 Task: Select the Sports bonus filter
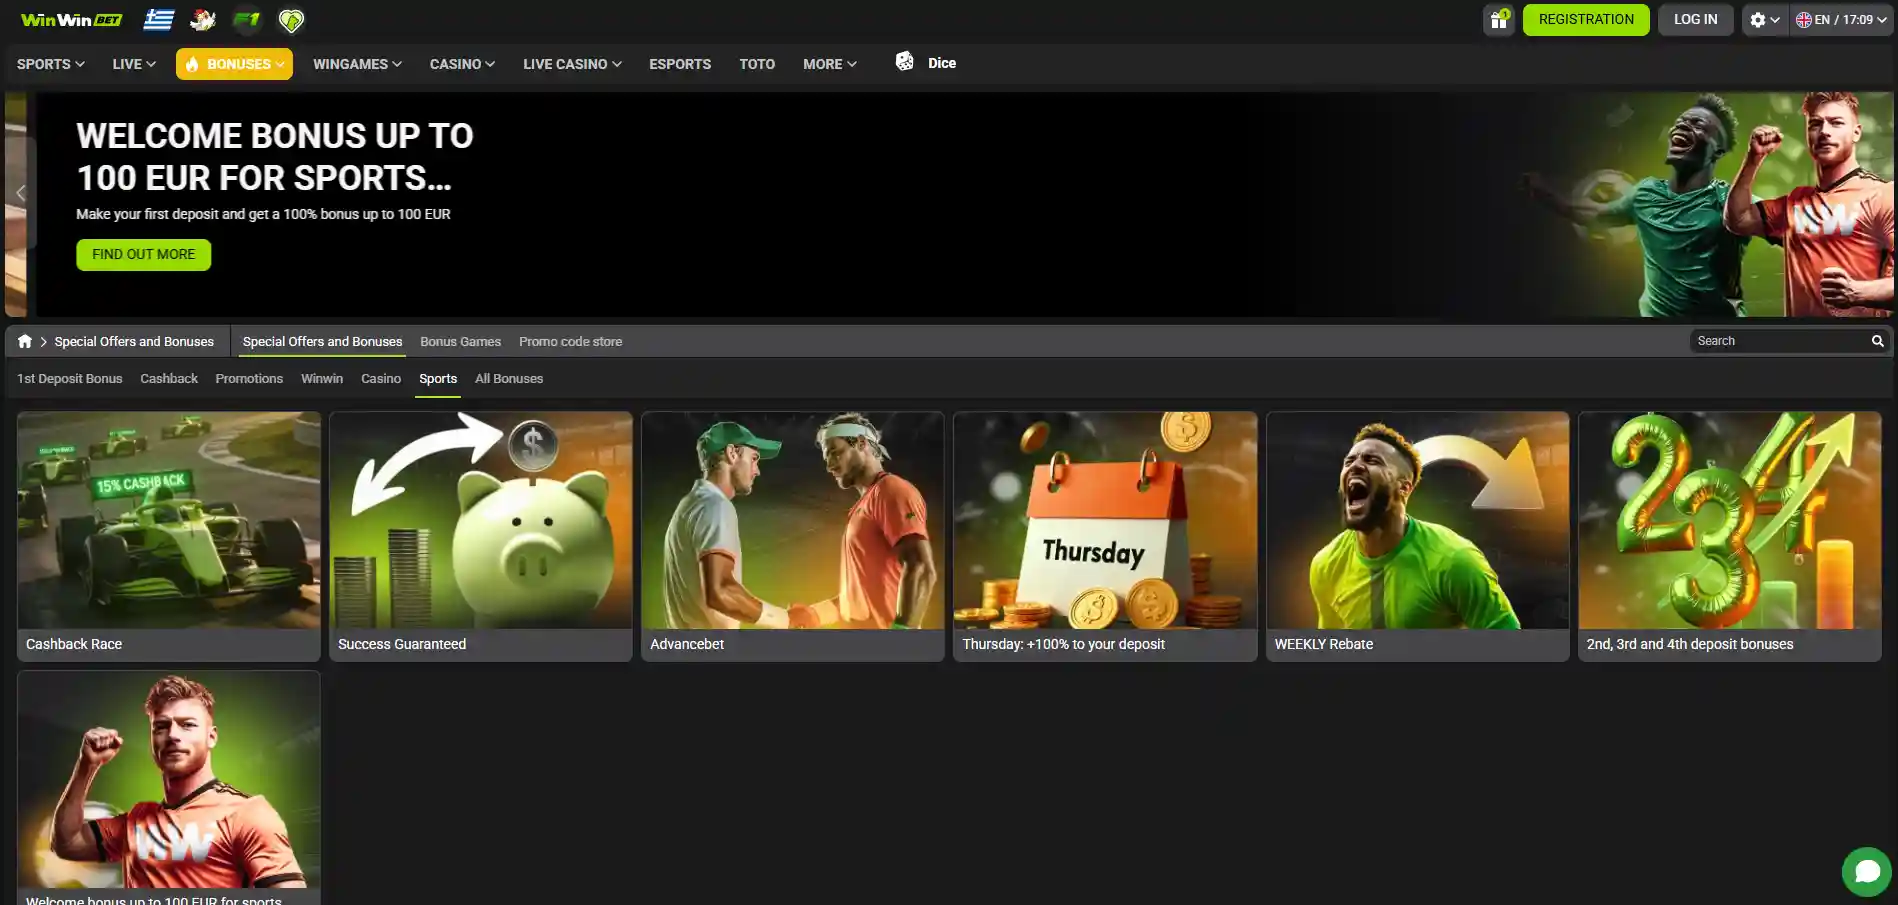(x=438, y=378)
